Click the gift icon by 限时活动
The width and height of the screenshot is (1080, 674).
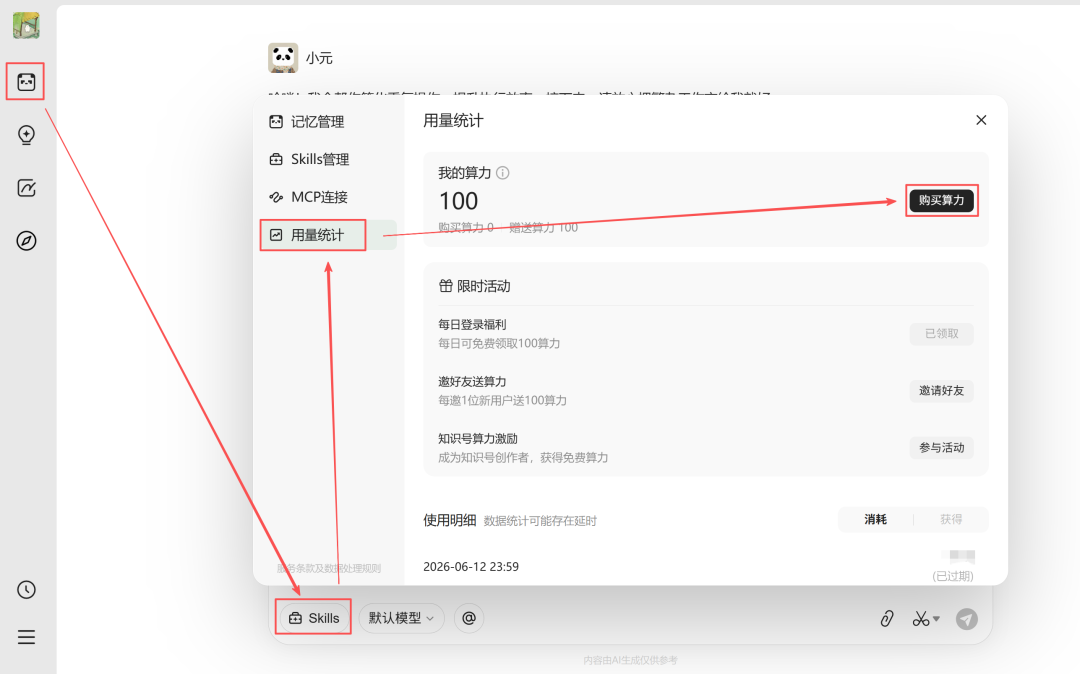(x=446, y=286)
